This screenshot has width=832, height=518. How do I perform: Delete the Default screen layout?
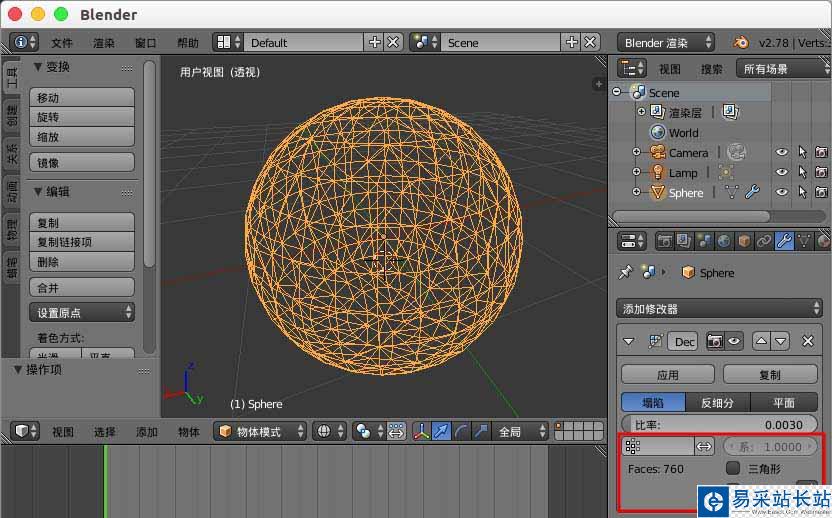click(393, 42)
